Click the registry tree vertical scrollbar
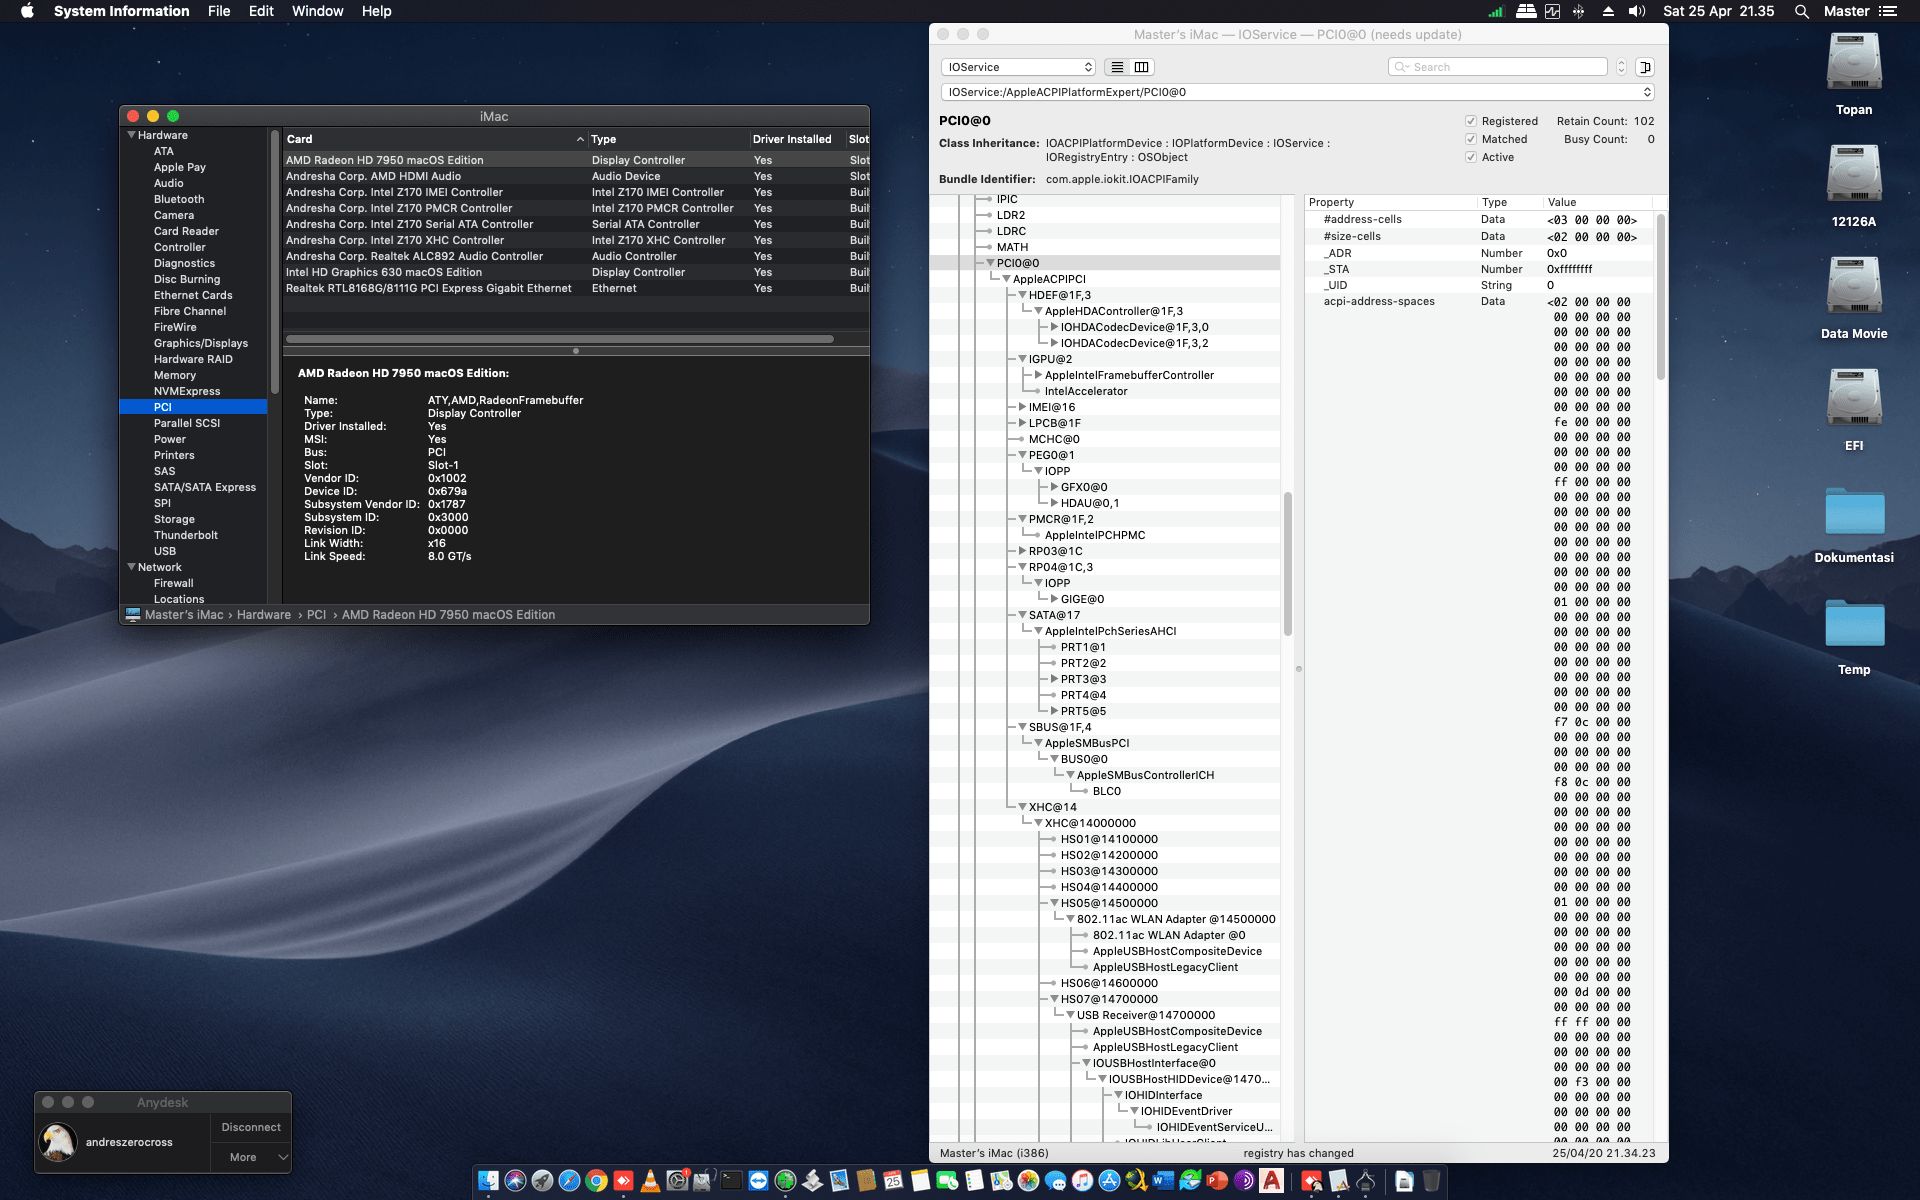Image resolution: width=1920 pixels, height=1200 pixels. pos(1288,564)
